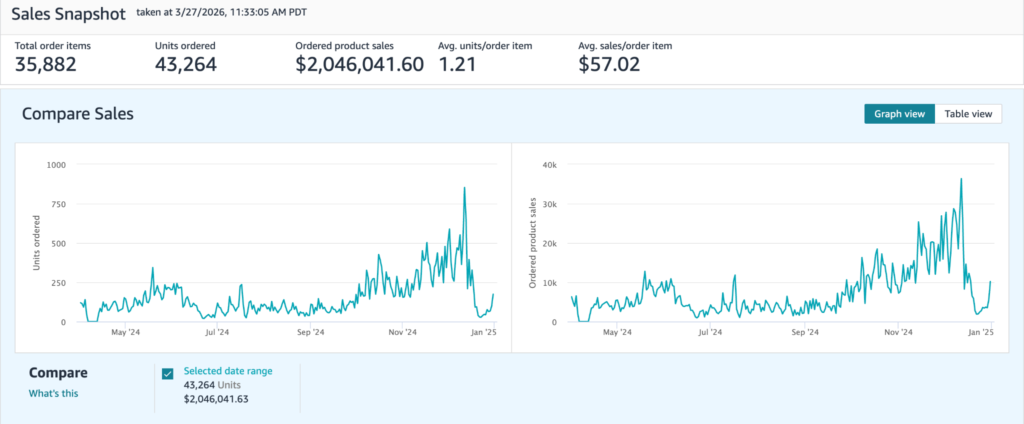Select the Avg. units/order item value 1.21
The image size is (1024, 424).
point(460,65)
